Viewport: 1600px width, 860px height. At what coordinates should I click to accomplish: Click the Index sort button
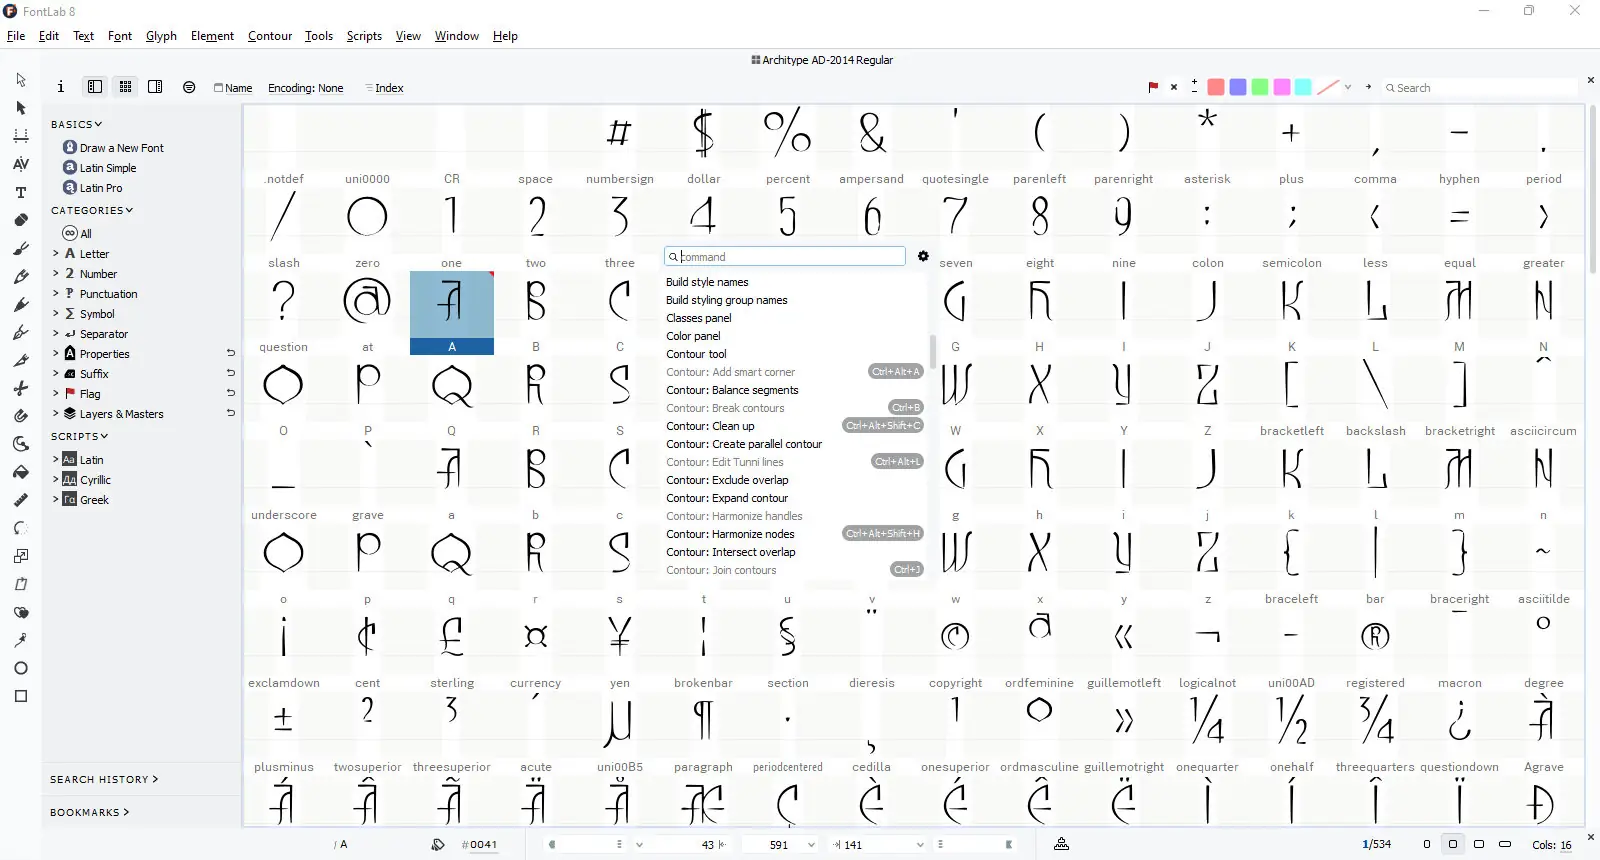point(384,87)
